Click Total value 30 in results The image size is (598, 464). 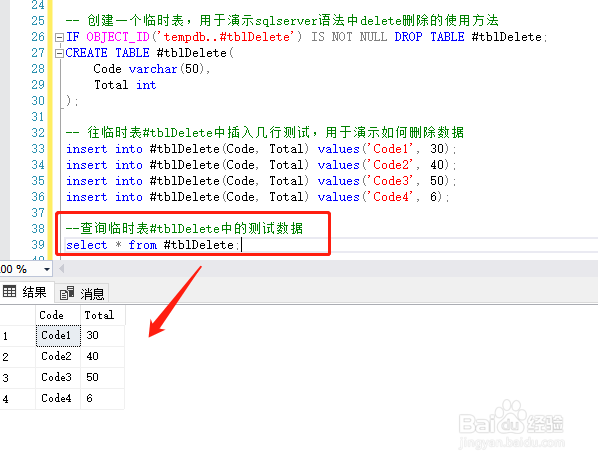tap(103, 336)
